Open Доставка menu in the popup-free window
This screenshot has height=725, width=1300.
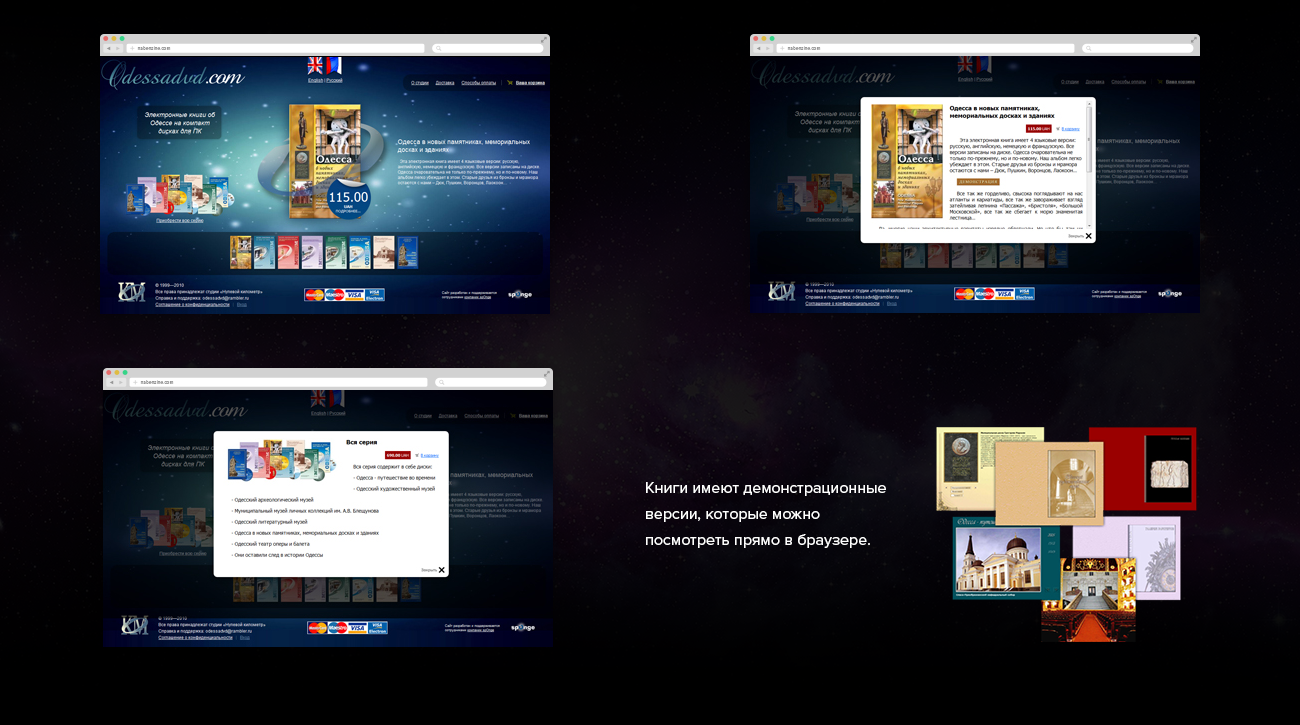pyautogui.click(x=446, y=82)
